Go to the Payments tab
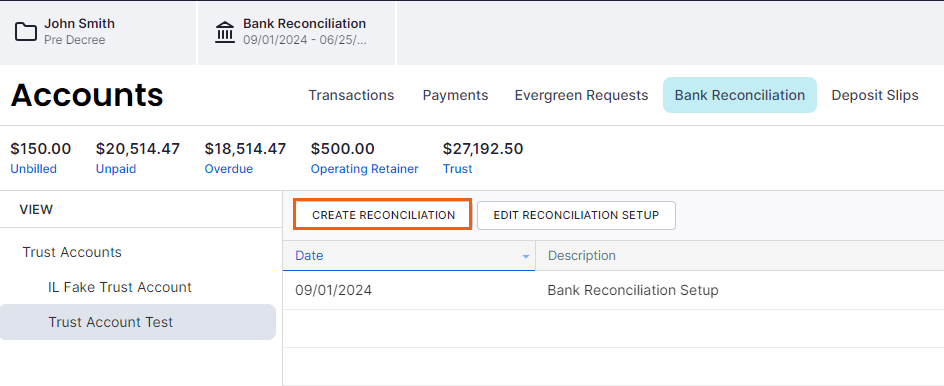This screenshot has height=386, width=944. click(455, 95)
